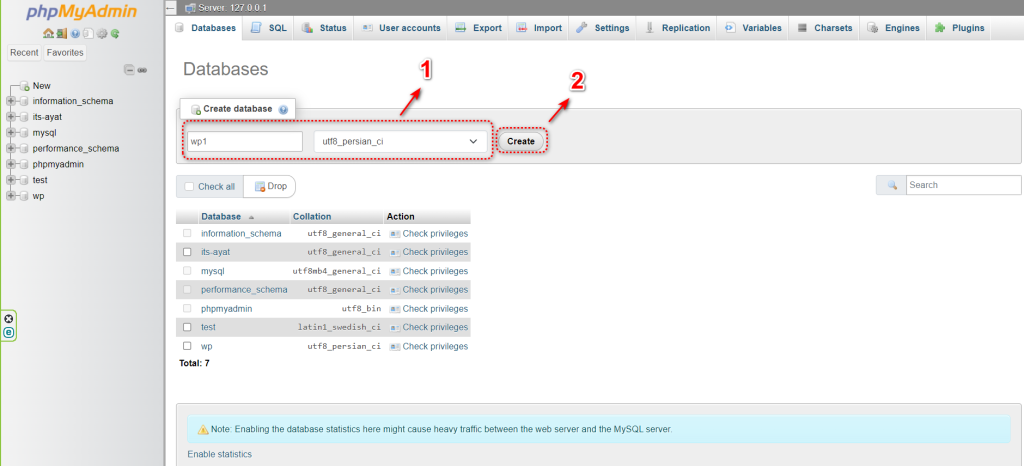Select the wp database row checkbox

click(187, 346)
